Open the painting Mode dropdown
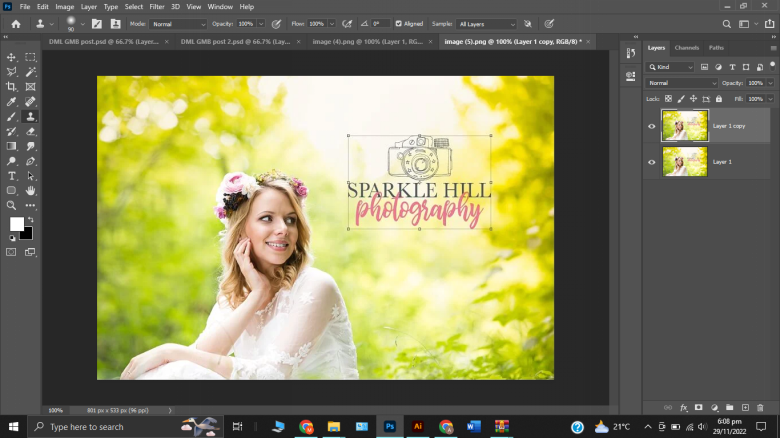This screenshot has height=439, width=780. (178, 24)
